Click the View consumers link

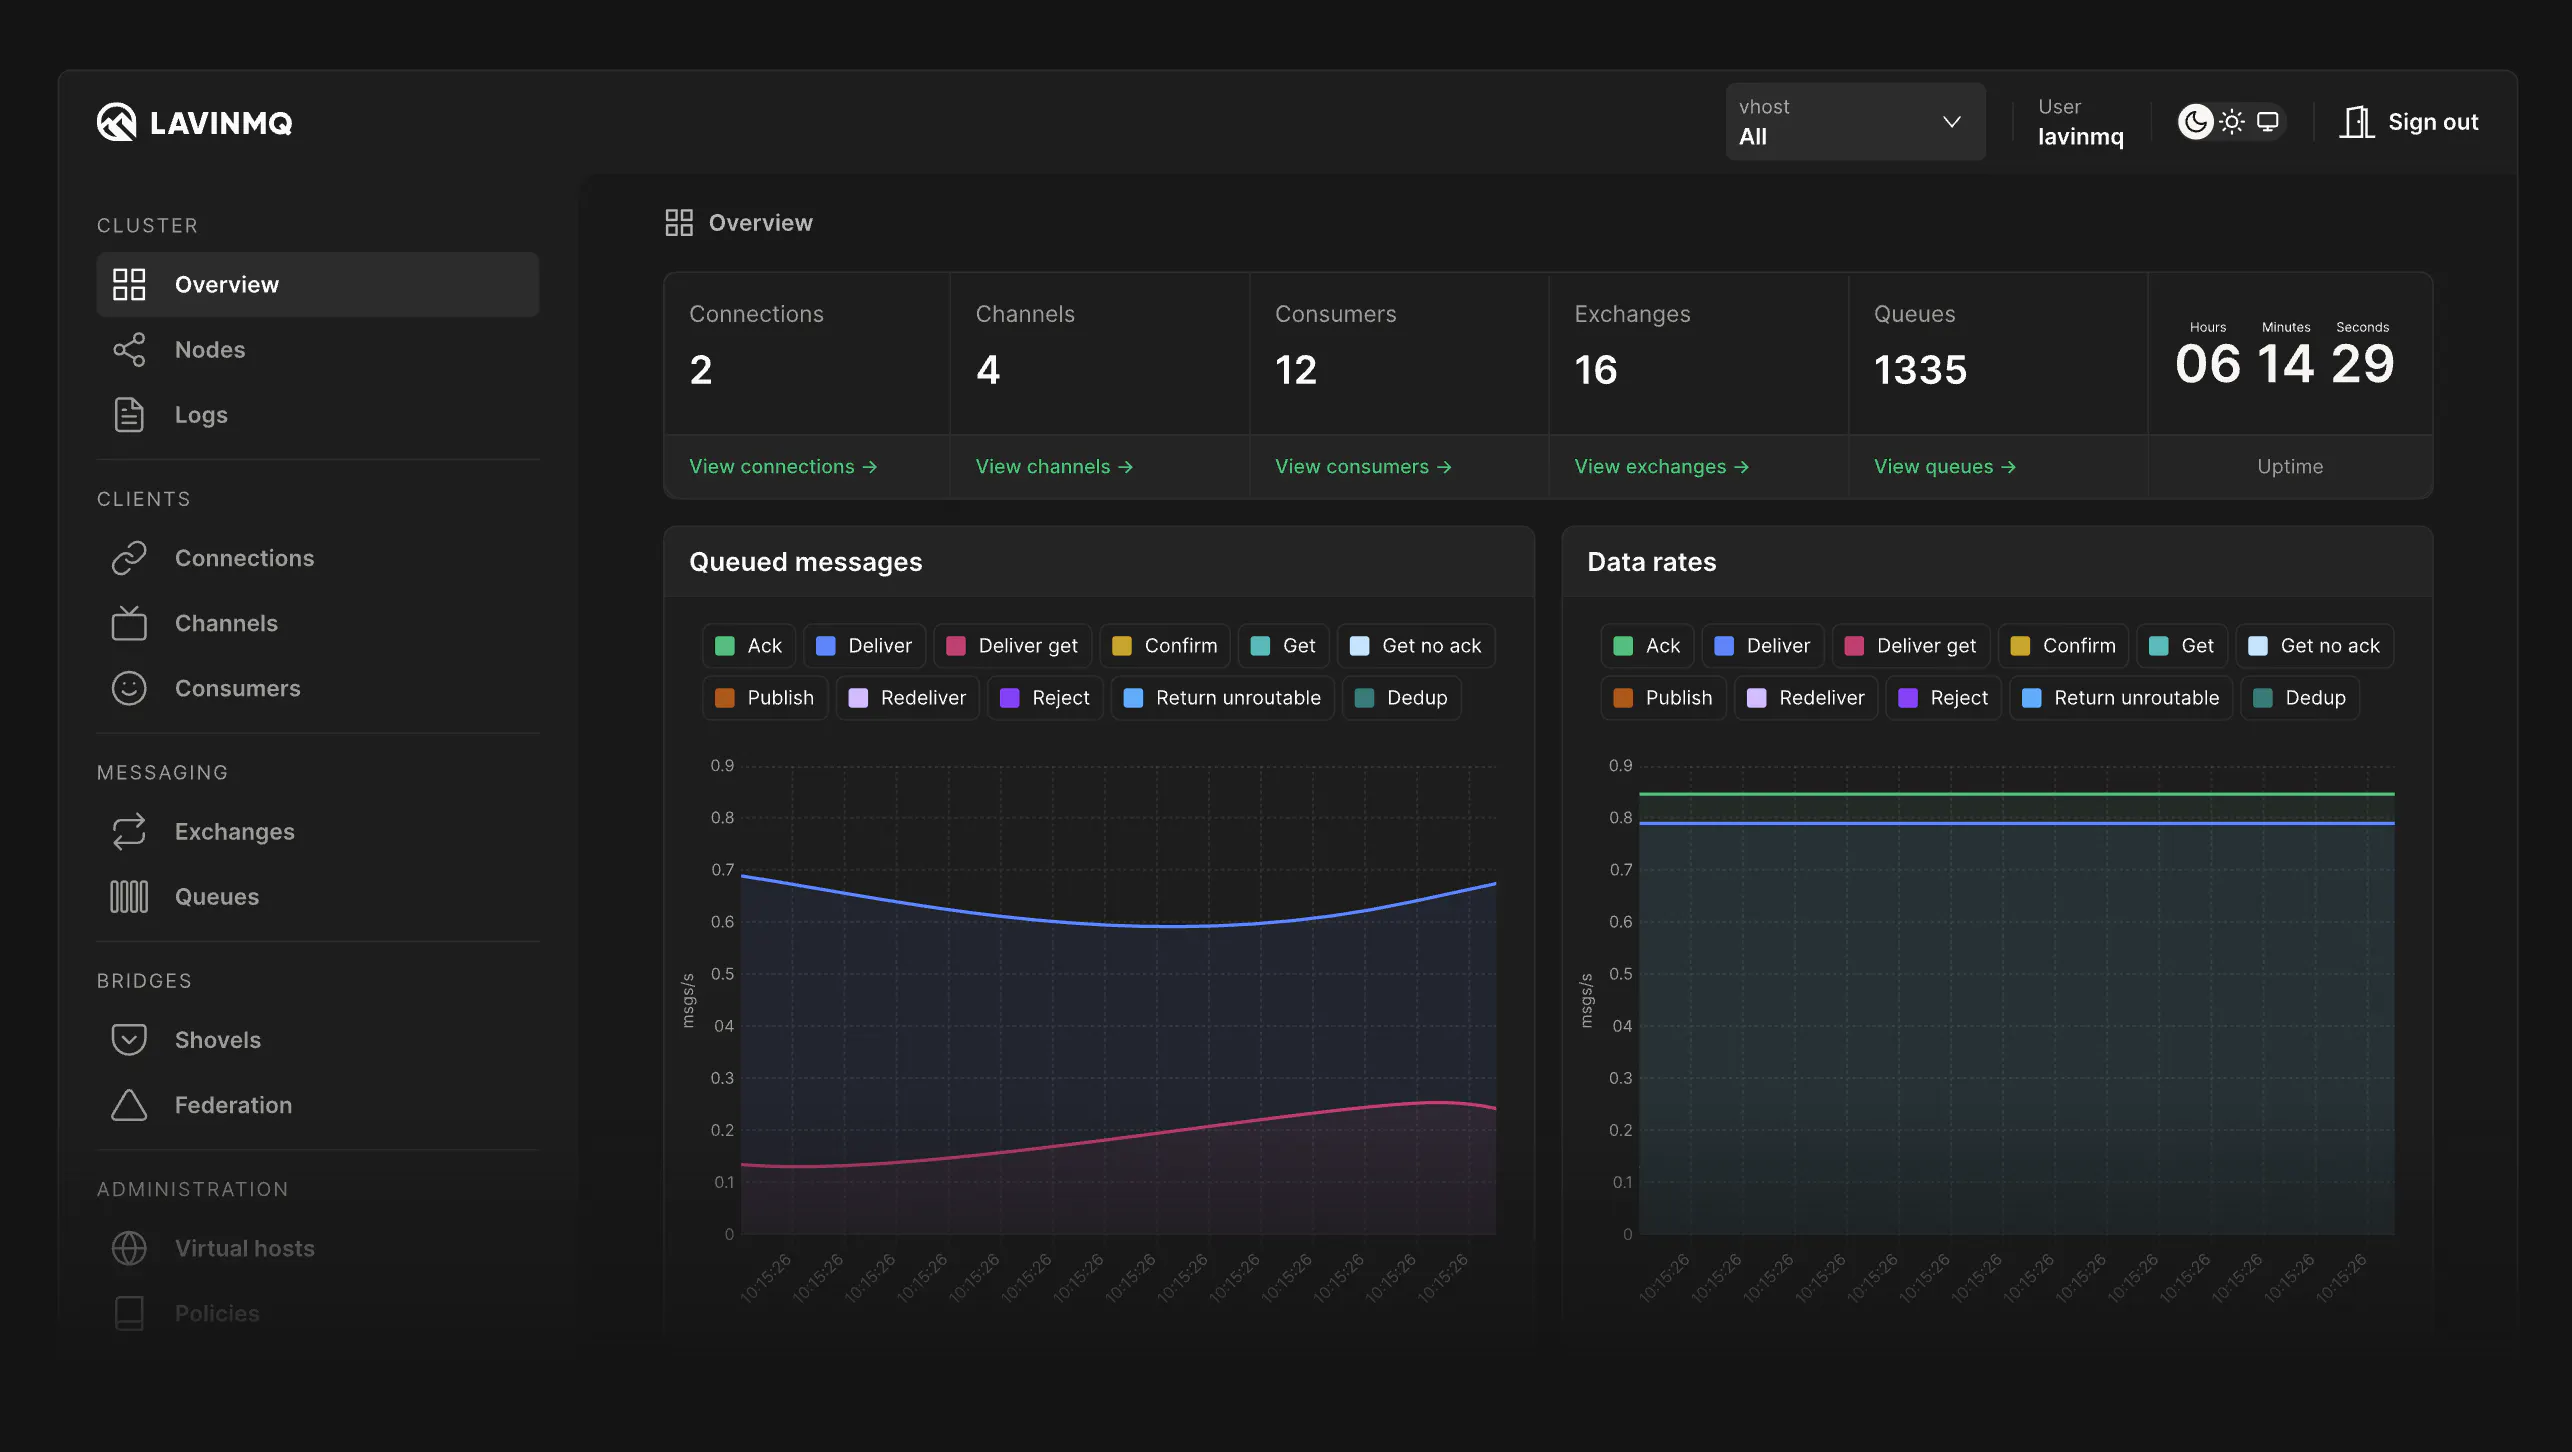point(1363,466)
